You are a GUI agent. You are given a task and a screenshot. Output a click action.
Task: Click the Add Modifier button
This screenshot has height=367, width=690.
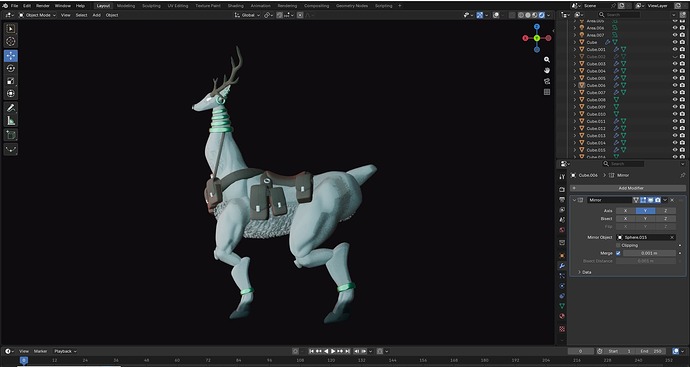[x=628, y=188]
